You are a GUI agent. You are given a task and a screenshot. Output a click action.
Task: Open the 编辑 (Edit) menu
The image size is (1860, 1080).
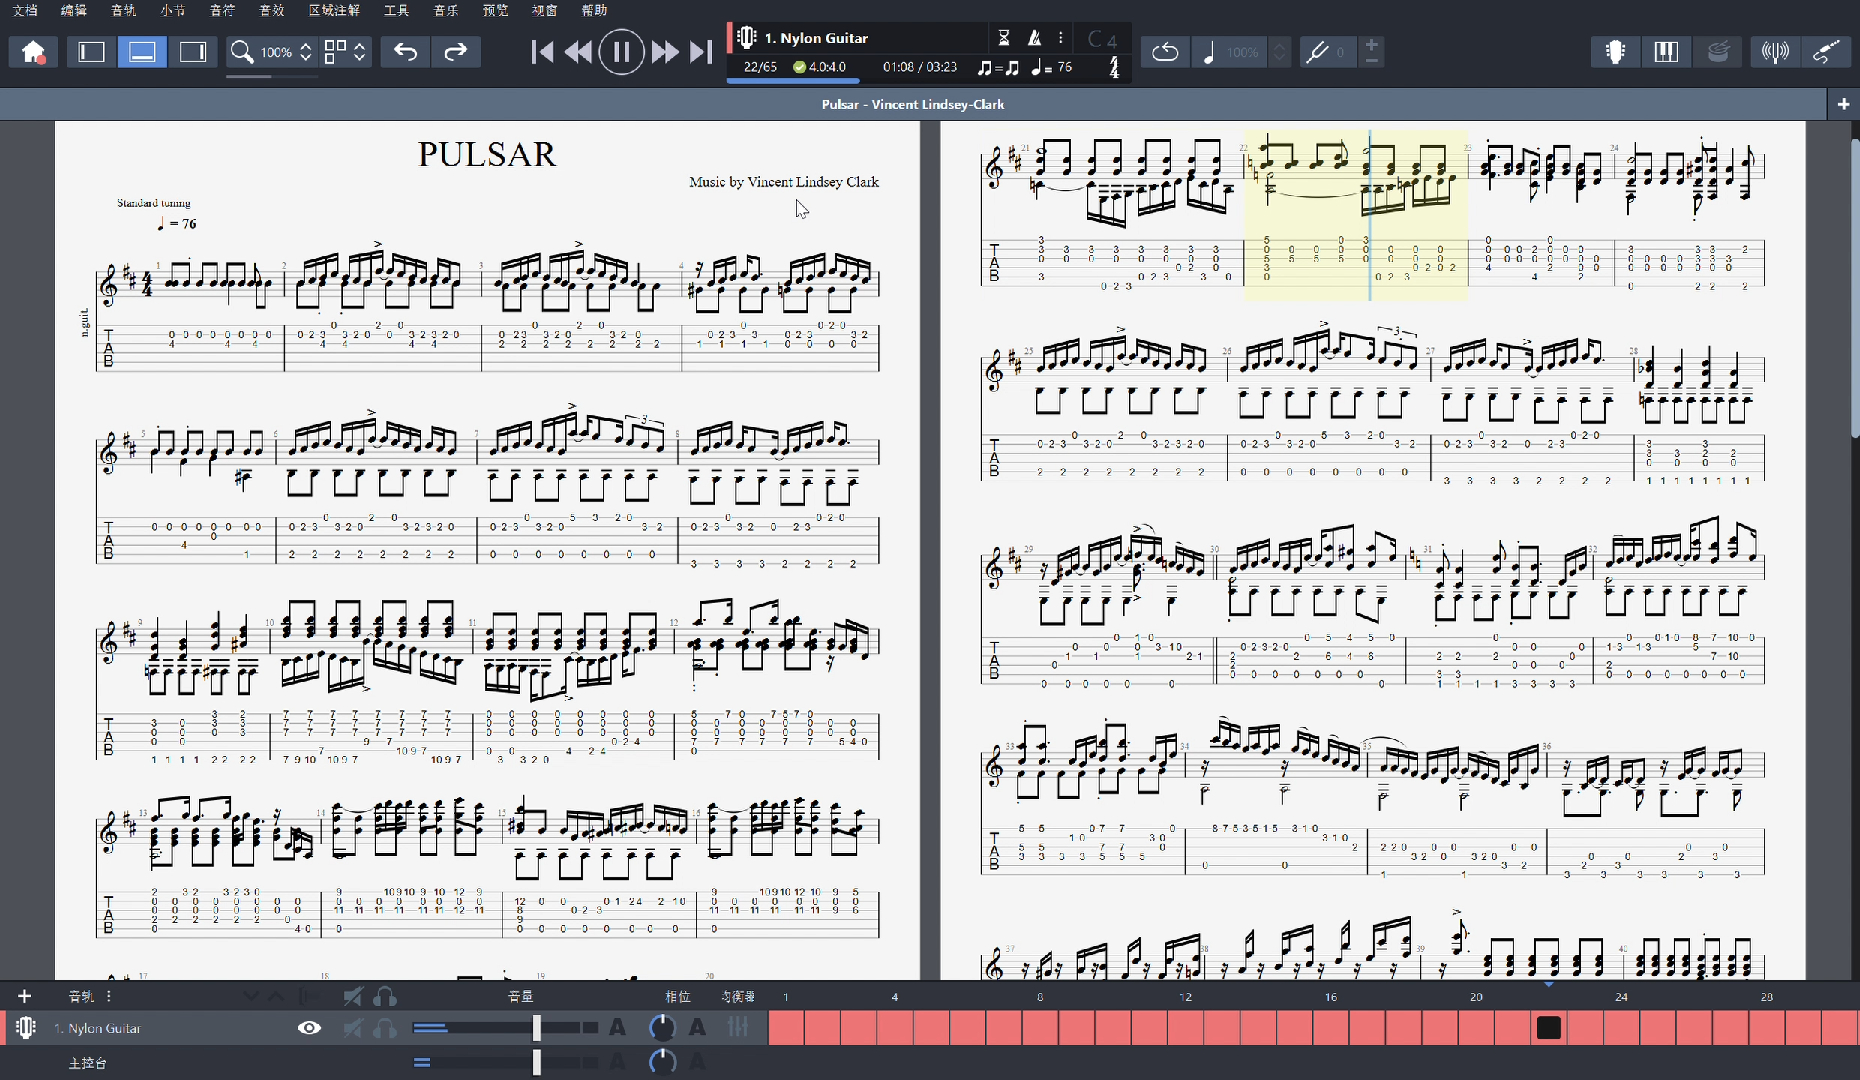click(74, 10)
